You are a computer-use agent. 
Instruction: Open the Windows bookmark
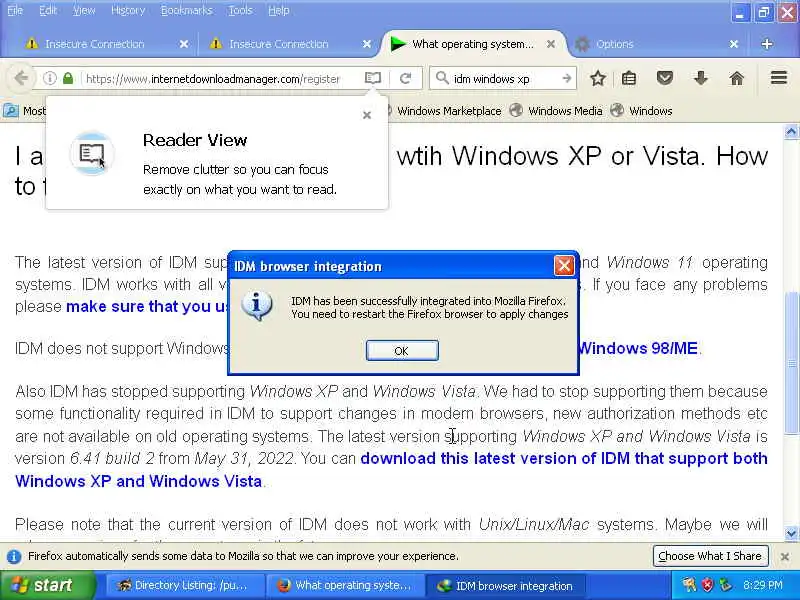(x=642, y=111)
